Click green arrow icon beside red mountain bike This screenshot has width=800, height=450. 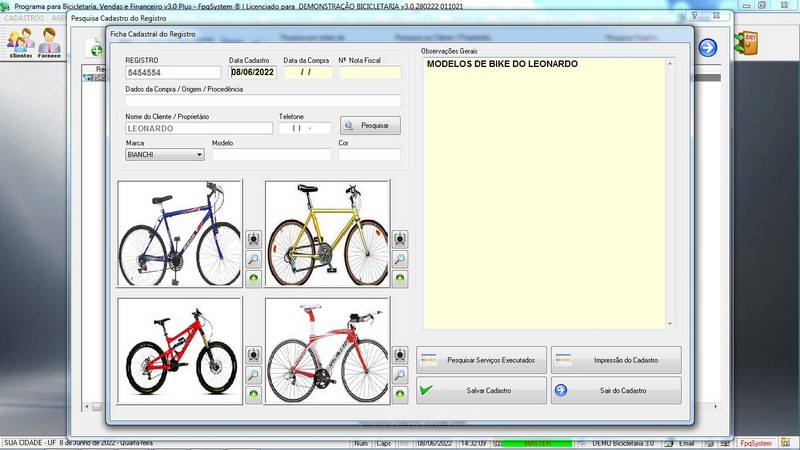(x=254, y=394)
